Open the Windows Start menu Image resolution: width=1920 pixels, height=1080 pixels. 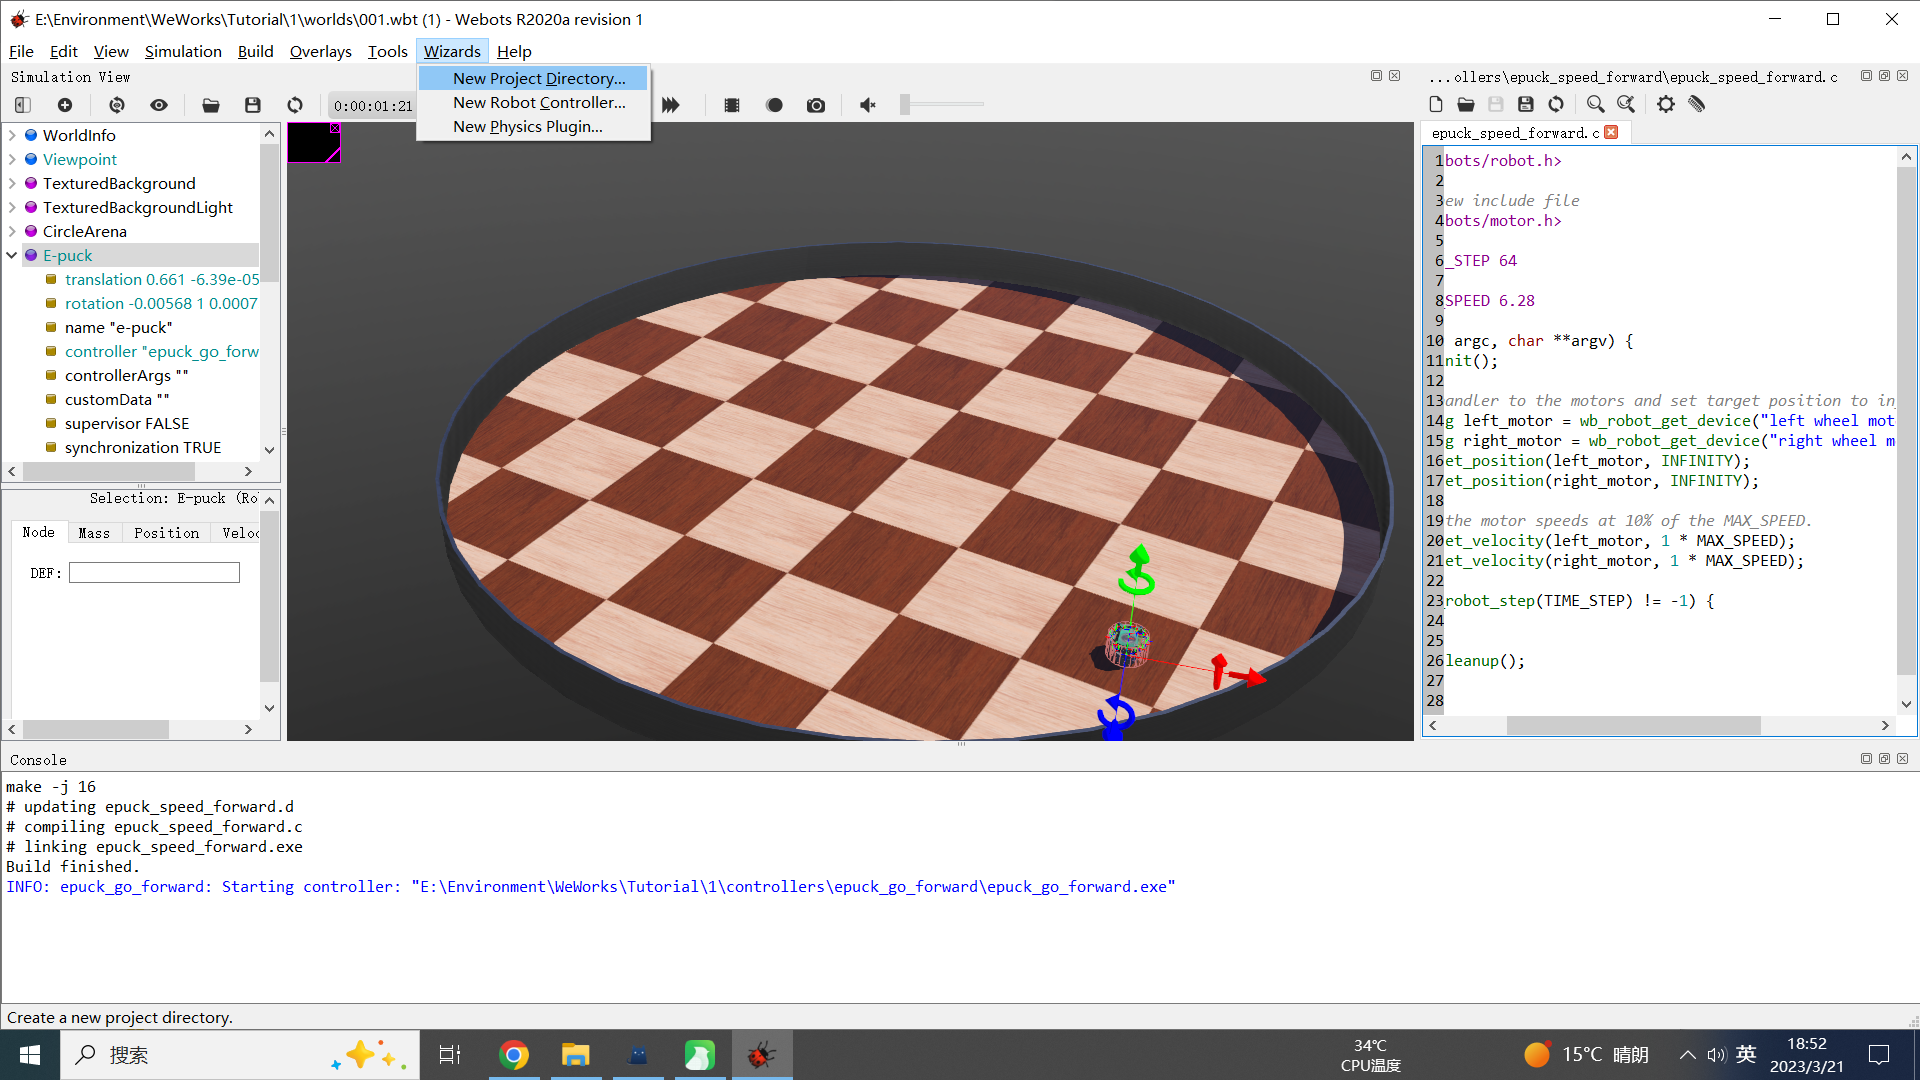[30, 1055]
